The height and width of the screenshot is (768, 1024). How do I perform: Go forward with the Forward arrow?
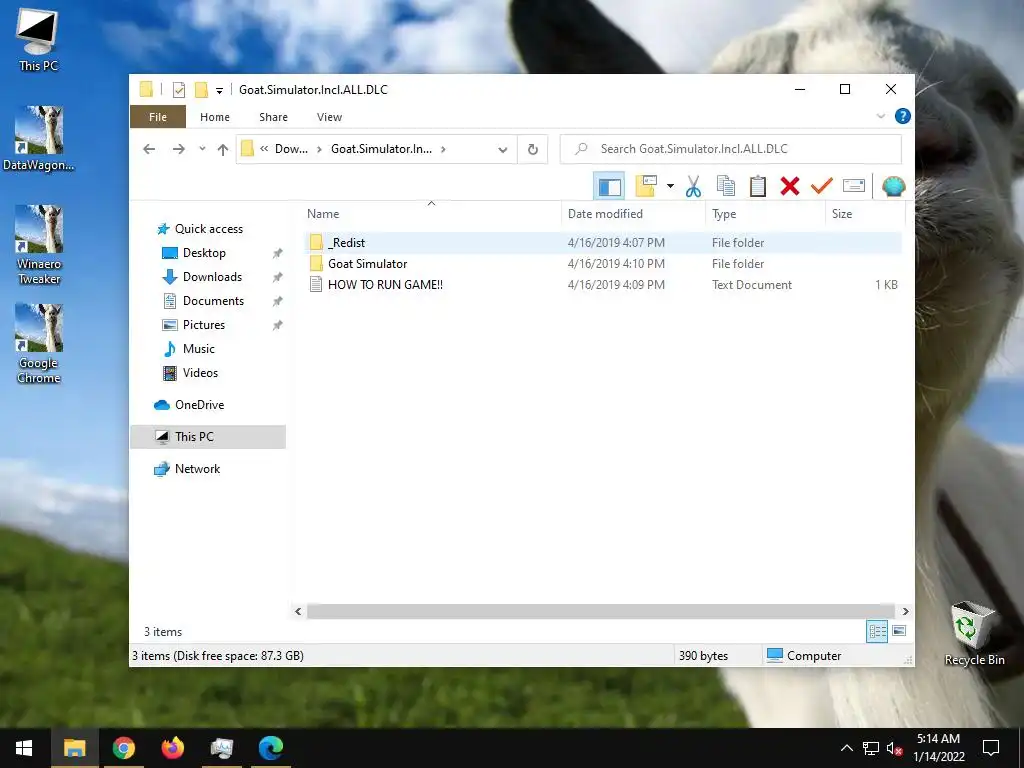pyautogui.click(x=178, y=149)
